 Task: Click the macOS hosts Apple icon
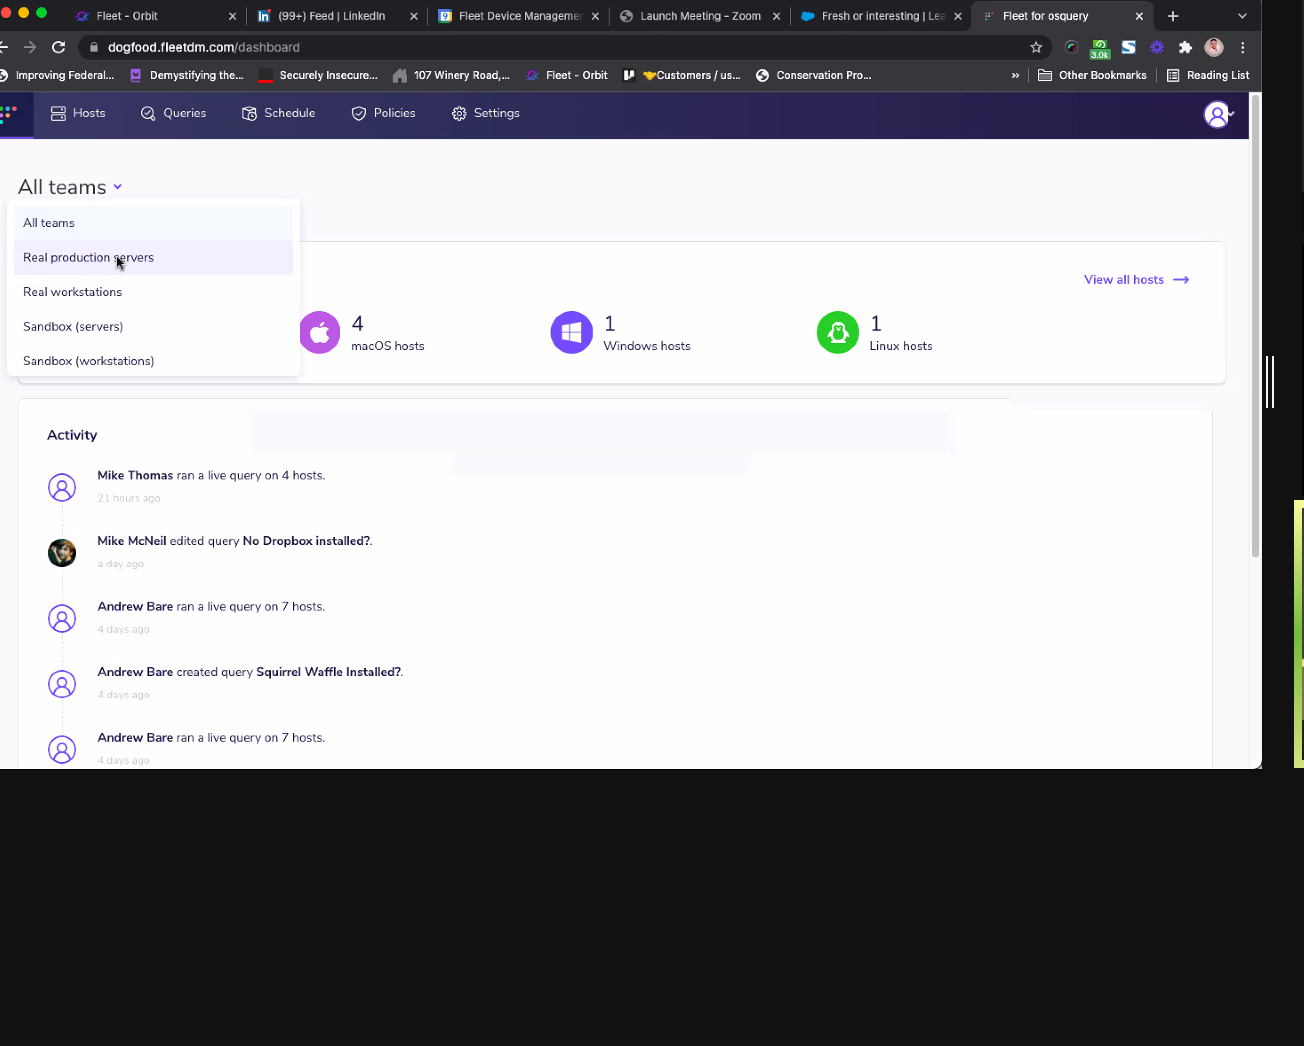coord(320,333)
